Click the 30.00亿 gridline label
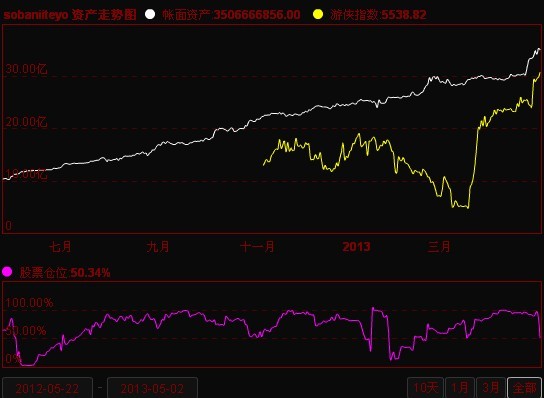This screenshot has height=398, width=544. (x=26, y=69)
